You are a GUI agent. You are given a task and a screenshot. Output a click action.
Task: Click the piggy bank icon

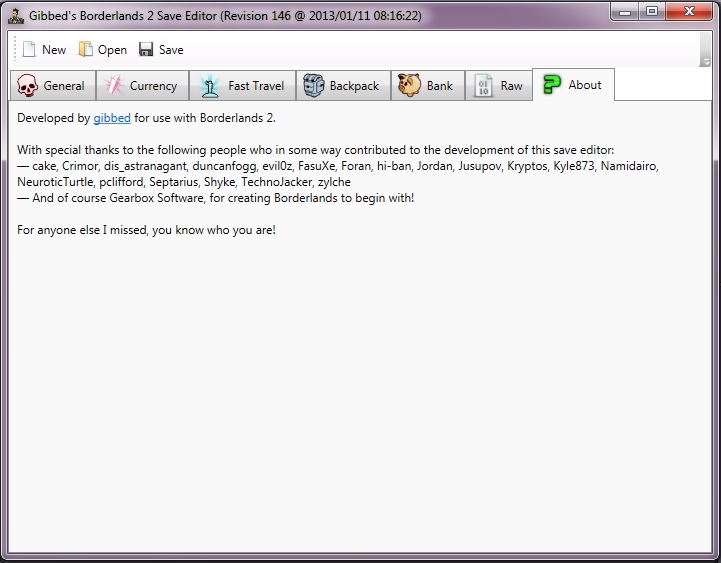(x=409, y=85)
